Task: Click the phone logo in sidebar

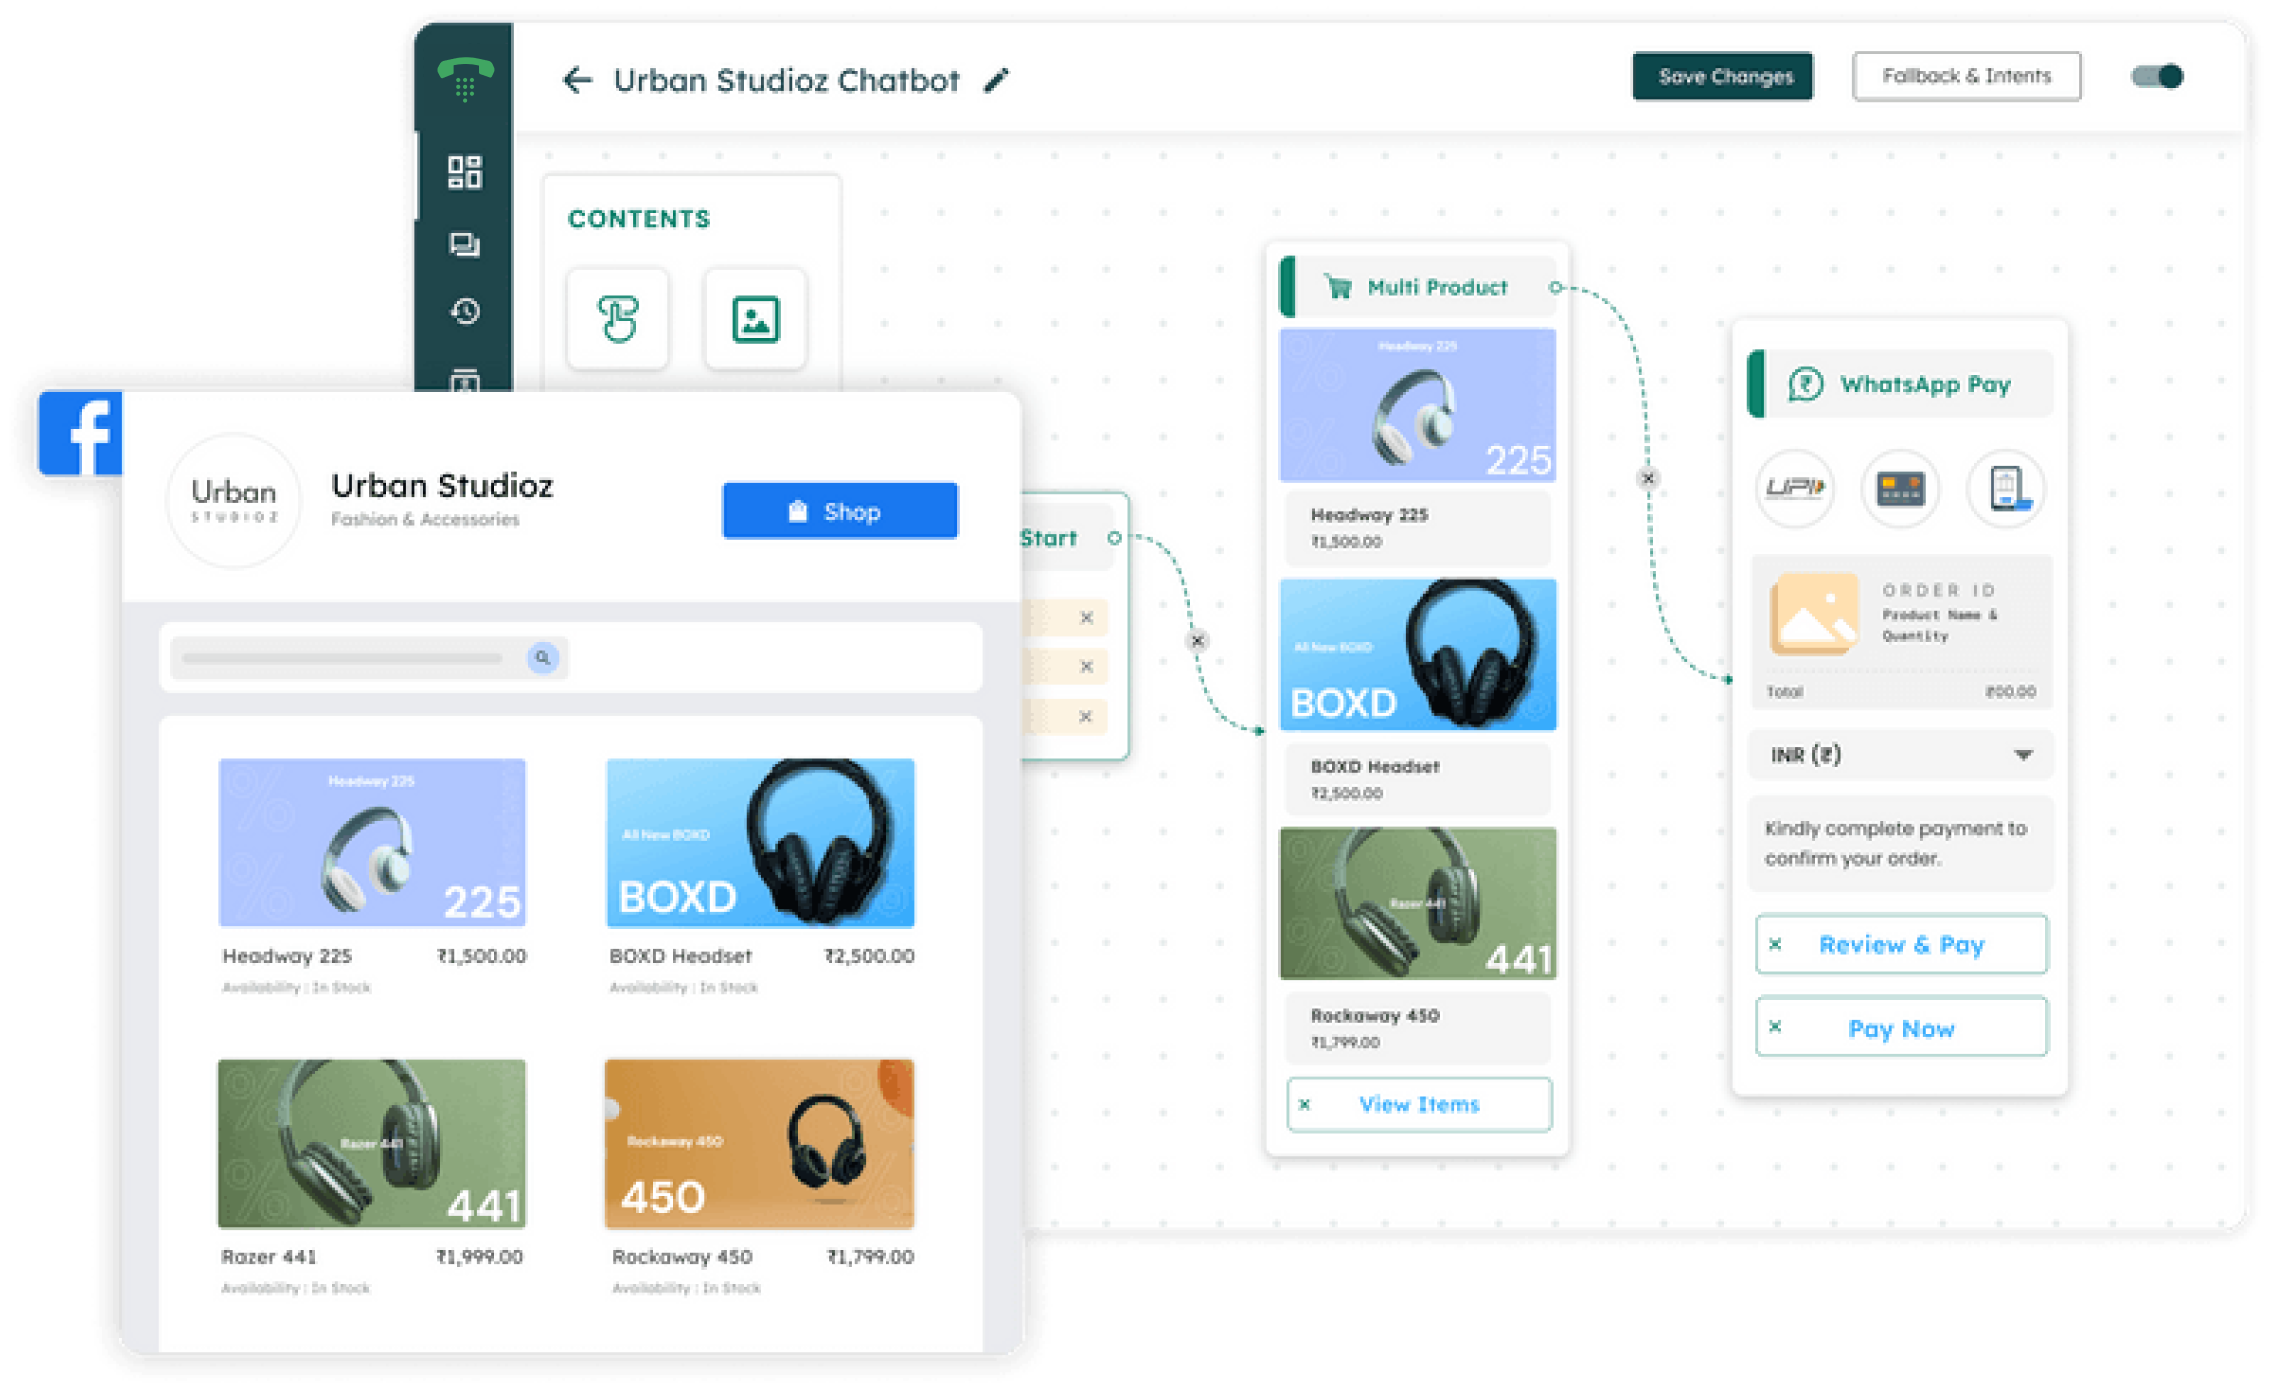Action: point(465,78)
